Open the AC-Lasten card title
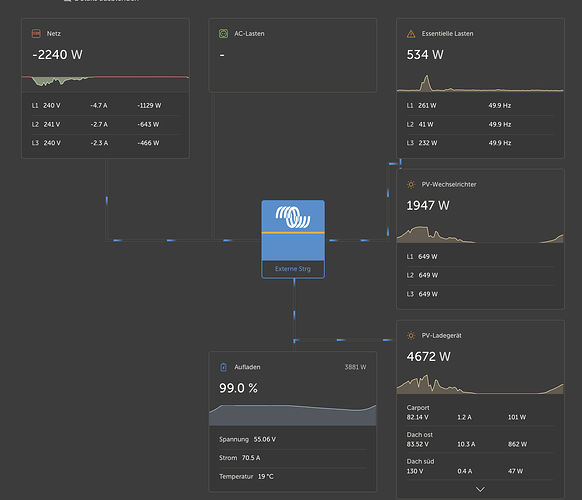Image resolution: width=582 pixels, height=500 pixels. pyautogui.click(x=249, y=33)
